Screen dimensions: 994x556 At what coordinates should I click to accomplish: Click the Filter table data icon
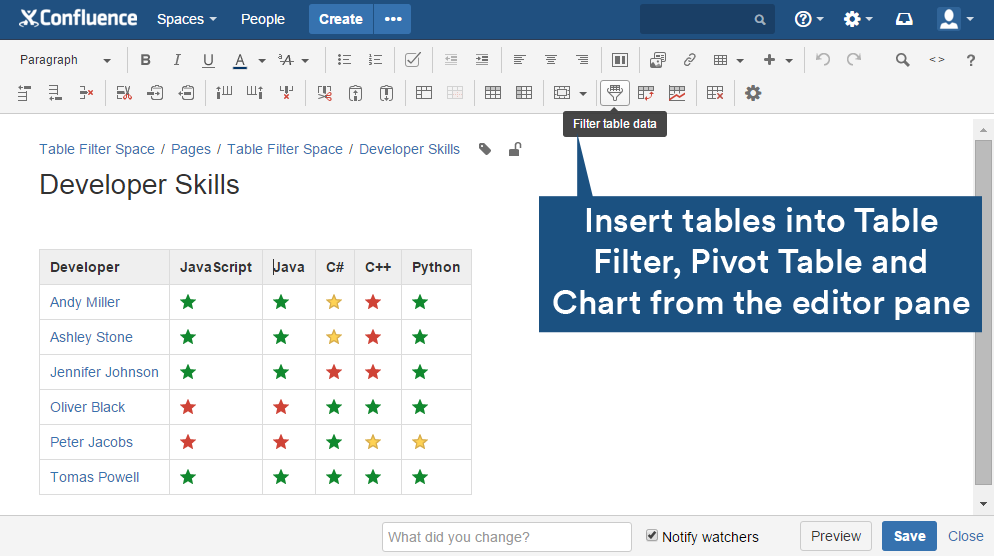click(615, 93)
